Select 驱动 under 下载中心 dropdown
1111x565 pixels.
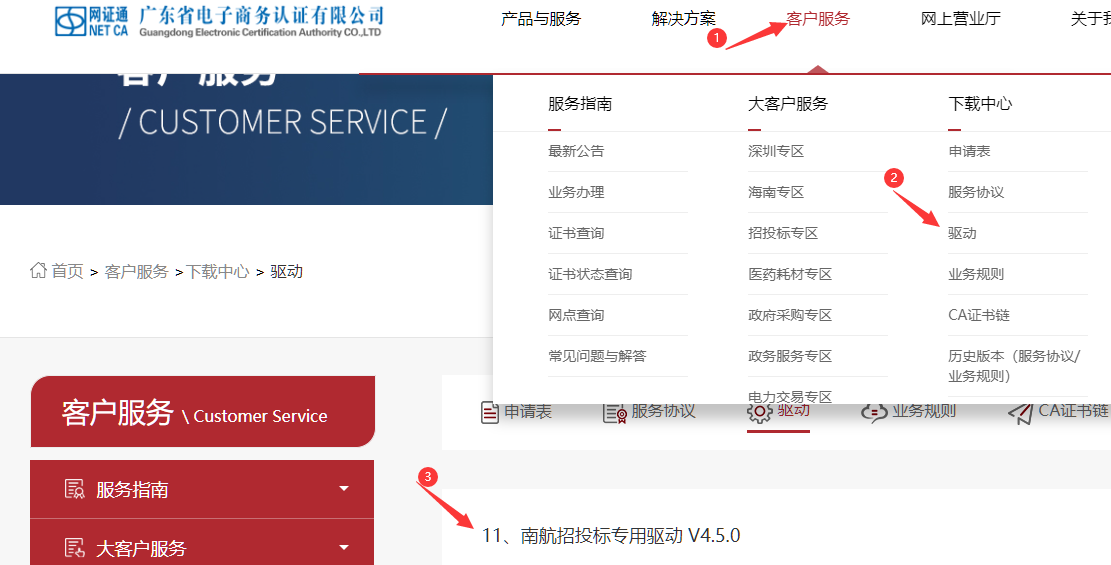[962, 233]
